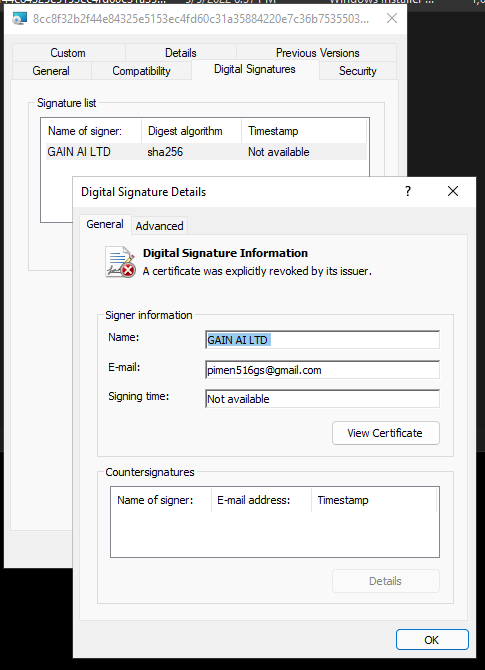Close the Digital Signature Details dialog
Screen dimensions: 485x670
coord(453,191)
